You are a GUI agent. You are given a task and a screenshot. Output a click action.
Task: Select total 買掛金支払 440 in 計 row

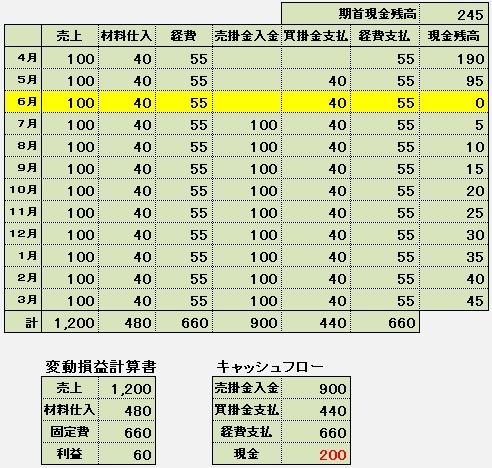coord(316,322)
